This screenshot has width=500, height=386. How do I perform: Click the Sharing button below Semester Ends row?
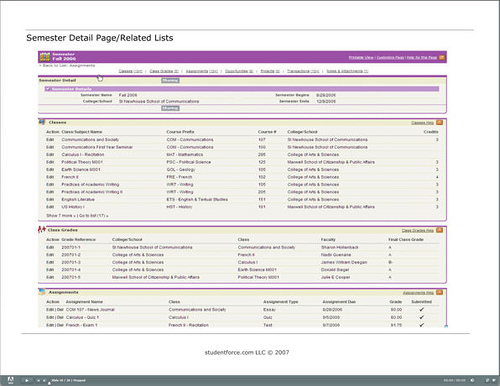click(x=170, y=108)
